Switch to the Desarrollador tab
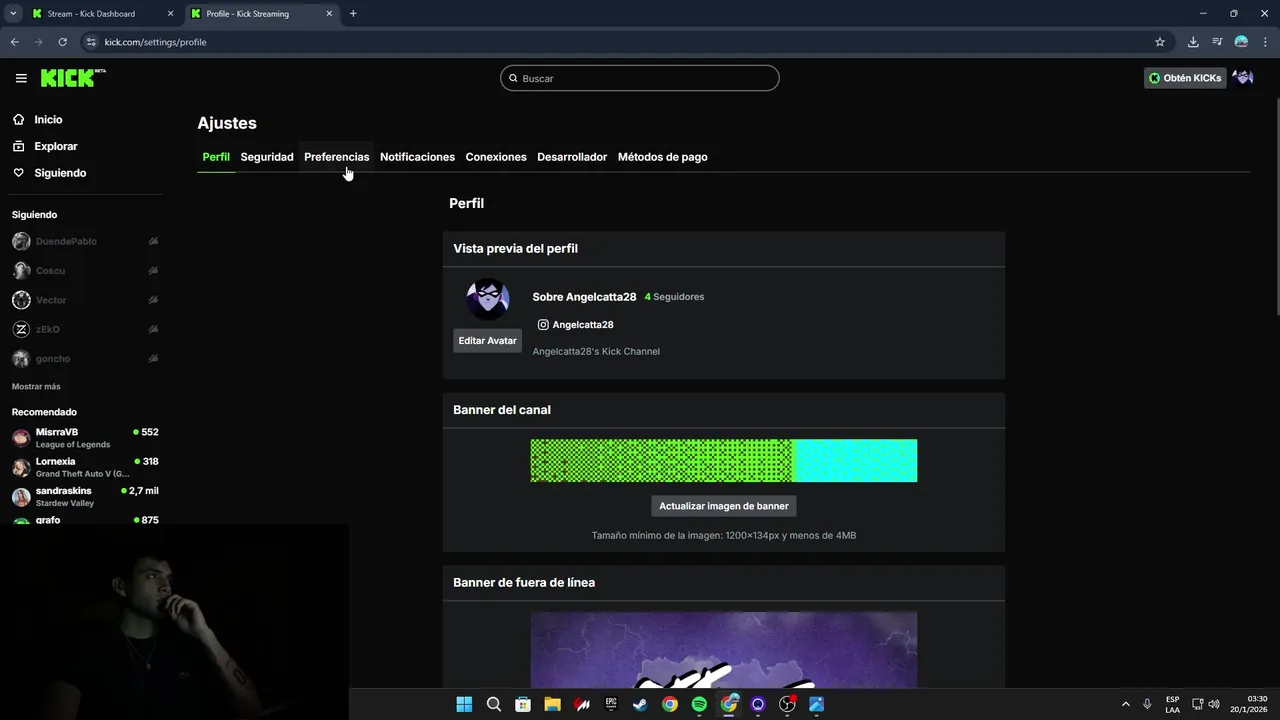The height and width of the screenshot is (720, 1280). 572,157
